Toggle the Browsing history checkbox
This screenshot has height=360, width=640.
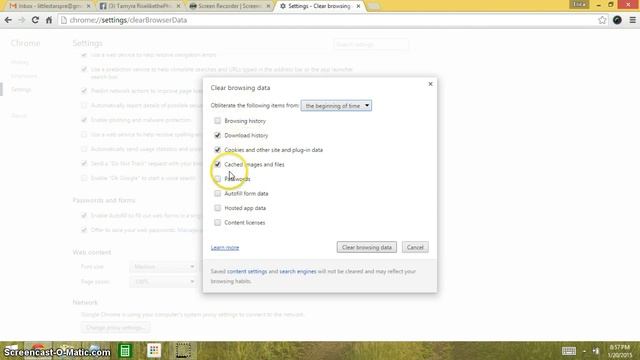[x=218, y=121]
